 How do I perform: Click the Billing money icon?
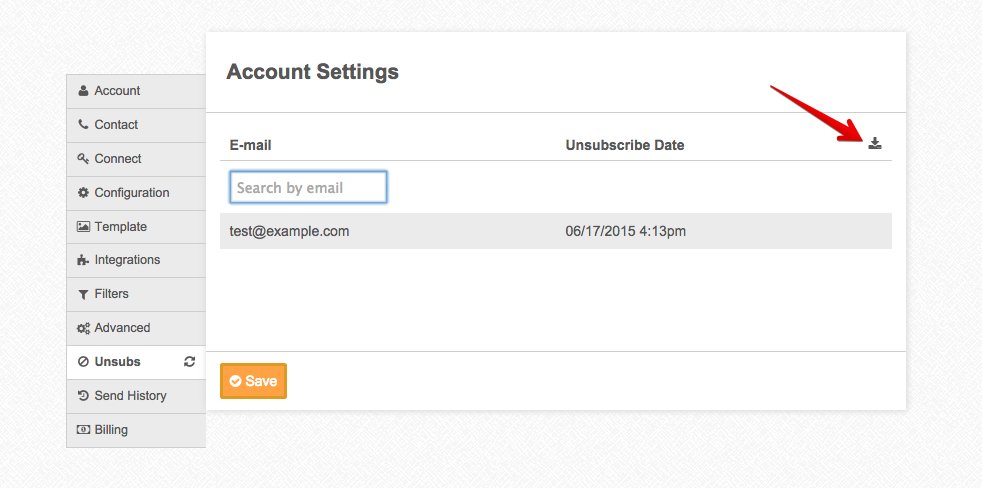83,430
